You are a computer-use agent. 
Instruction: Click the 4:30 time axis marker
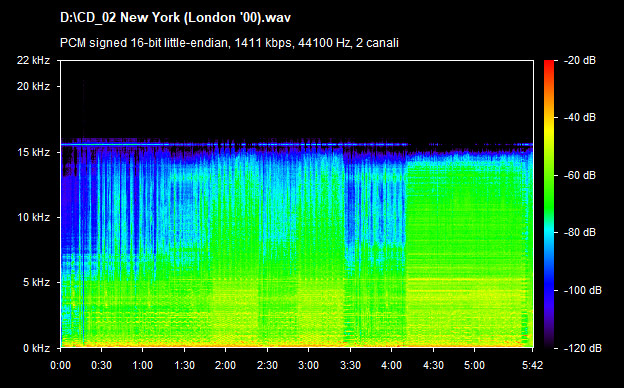click(433, 365)
